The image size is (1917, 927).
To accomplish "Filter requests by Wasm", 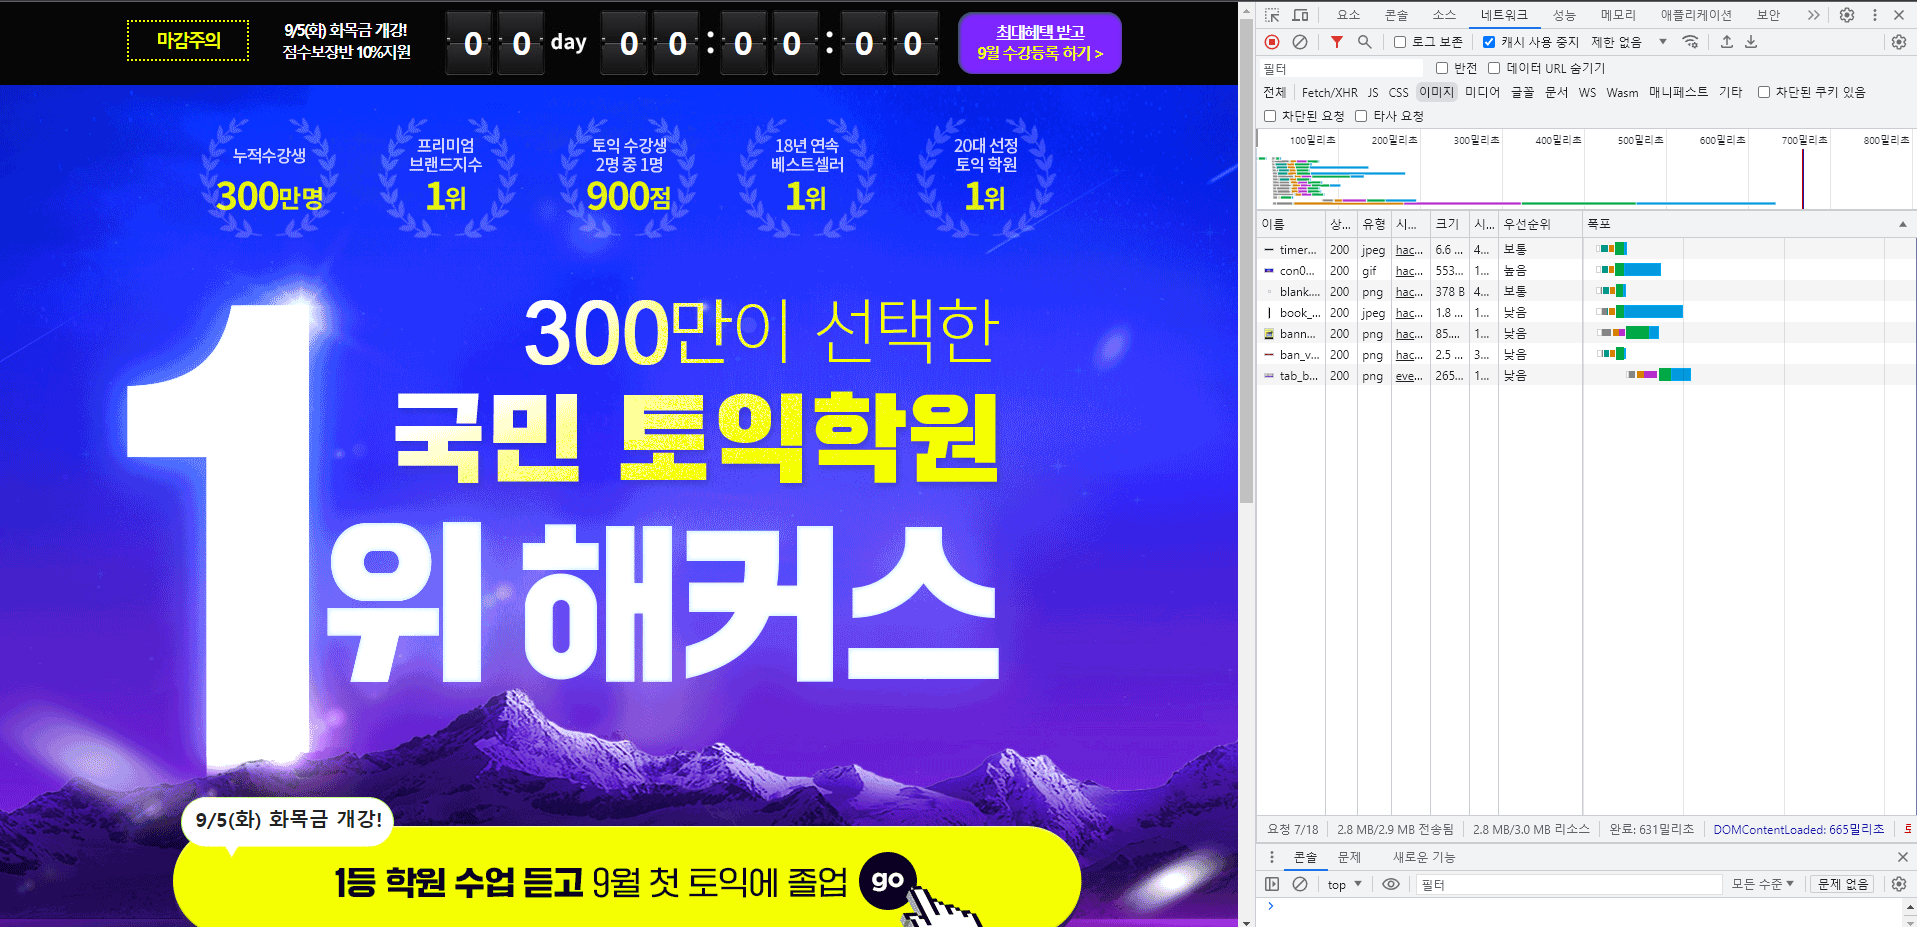I will 1622,92.
